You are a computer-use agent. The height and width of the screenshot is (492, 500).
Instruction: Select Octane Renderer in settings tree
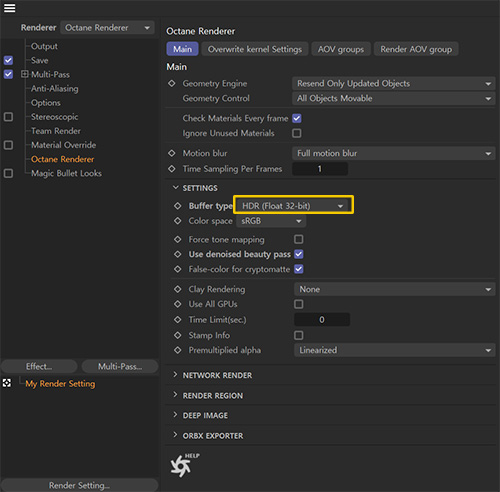pyautogui.click(x=62, y=159)
